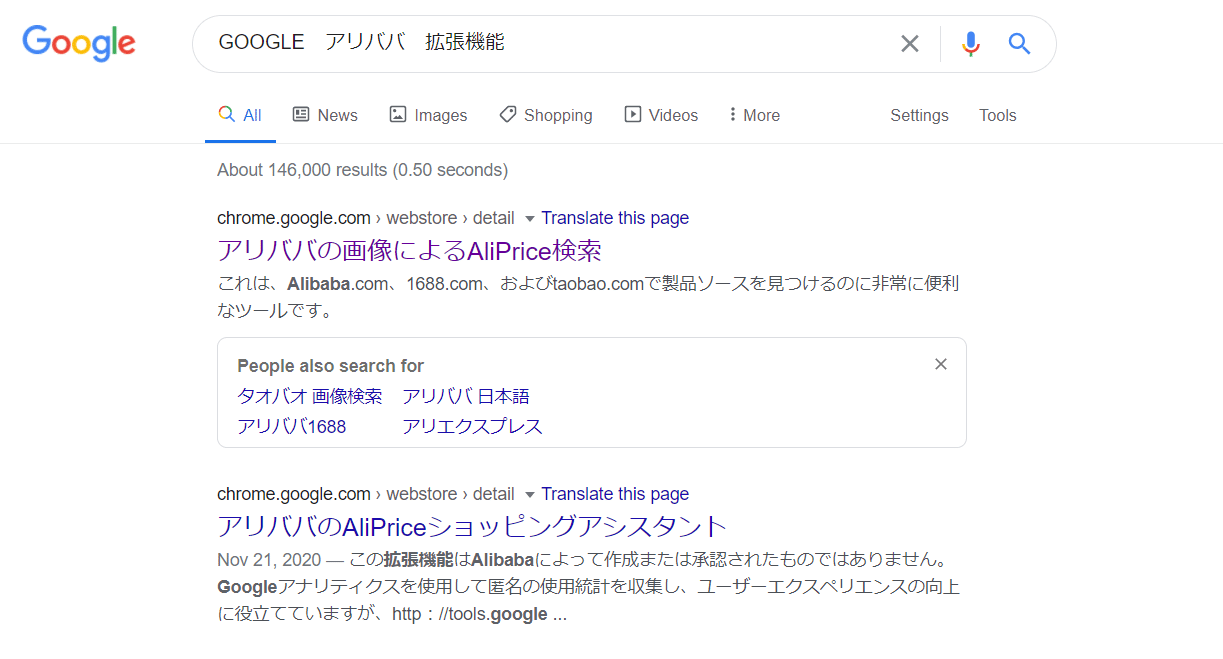Screen dimensions: 1223x659
Task: Open アリババのAliPriceショッピングアシスタント result
Action: coord(472,526)
